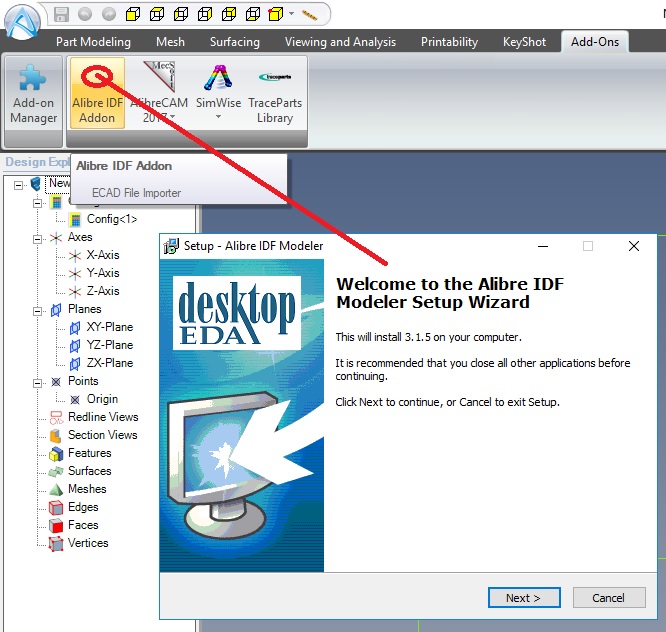Select the Section Views tree item
This screenshot has height=632, width=666.
(x=102, y=435)
